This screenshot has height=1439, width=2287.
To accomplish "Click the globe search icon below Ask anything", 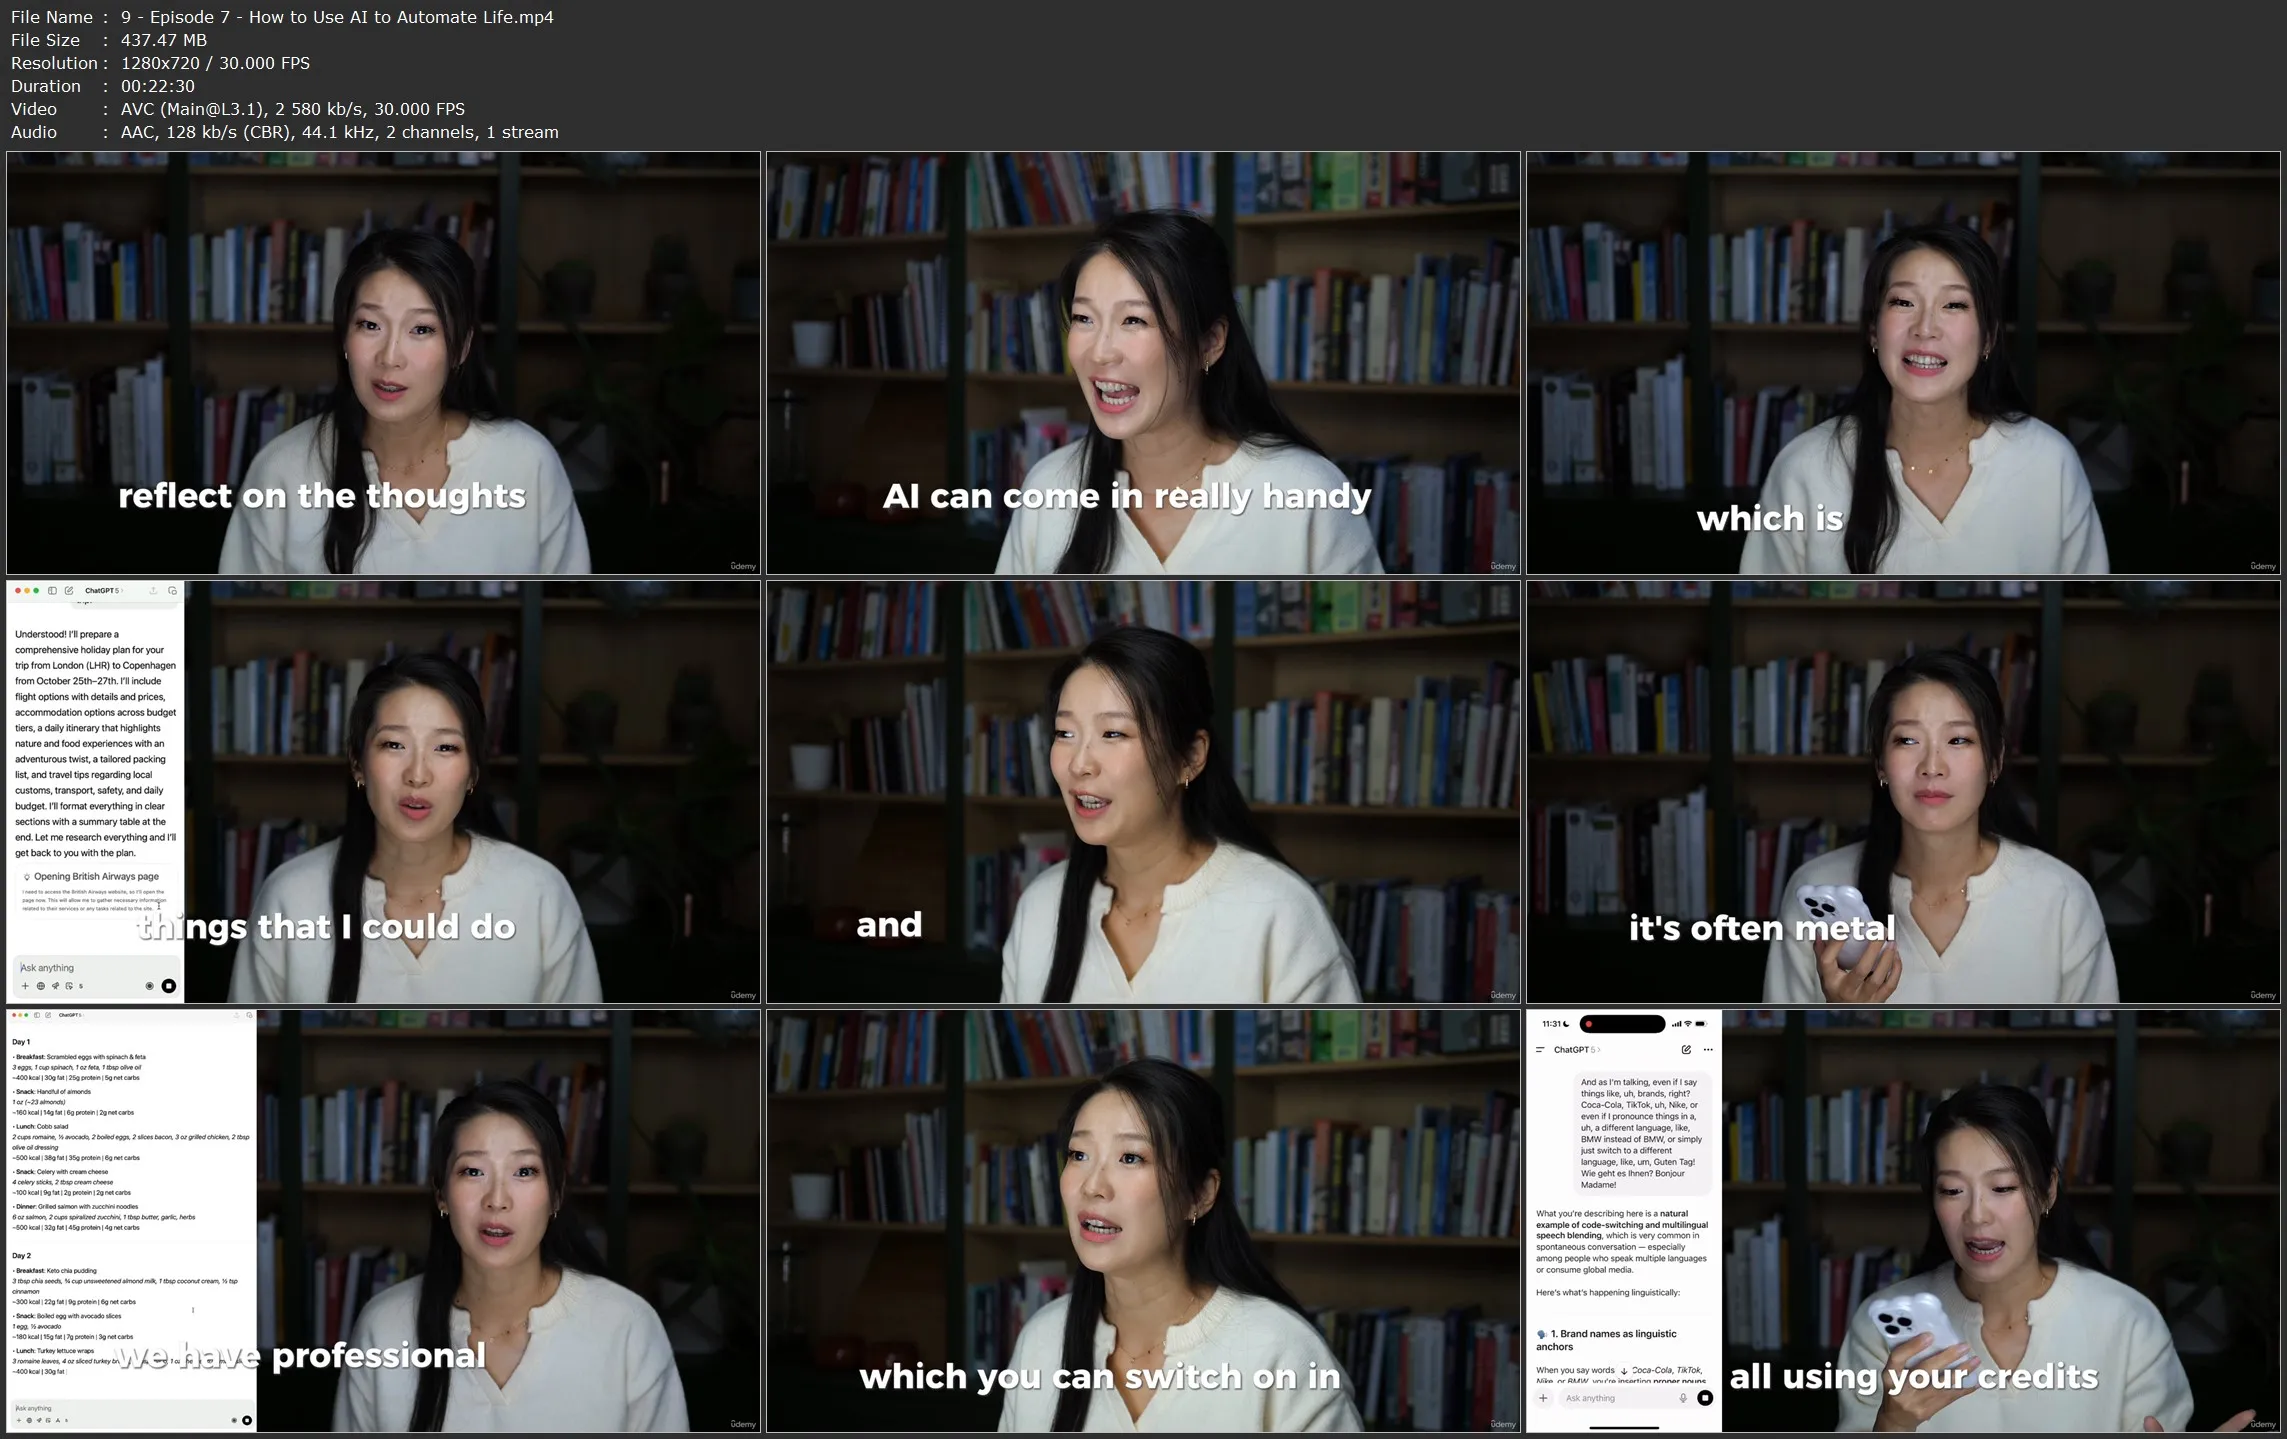I will click(41, 986).
